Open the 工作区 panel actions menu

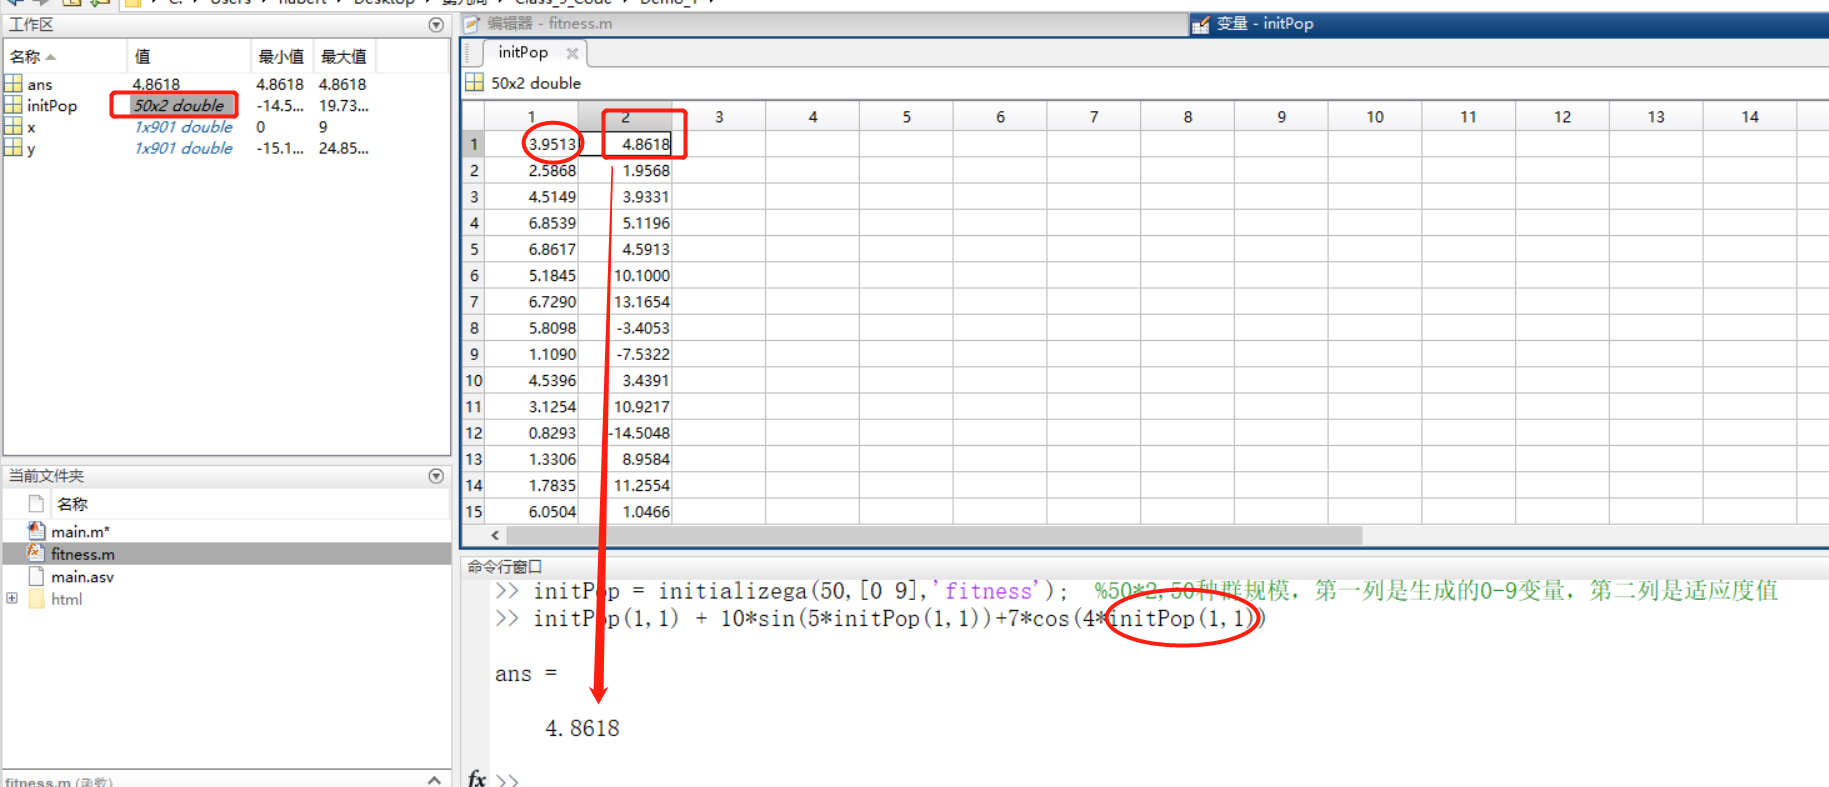pyautogui.click(x=436, y=25)
